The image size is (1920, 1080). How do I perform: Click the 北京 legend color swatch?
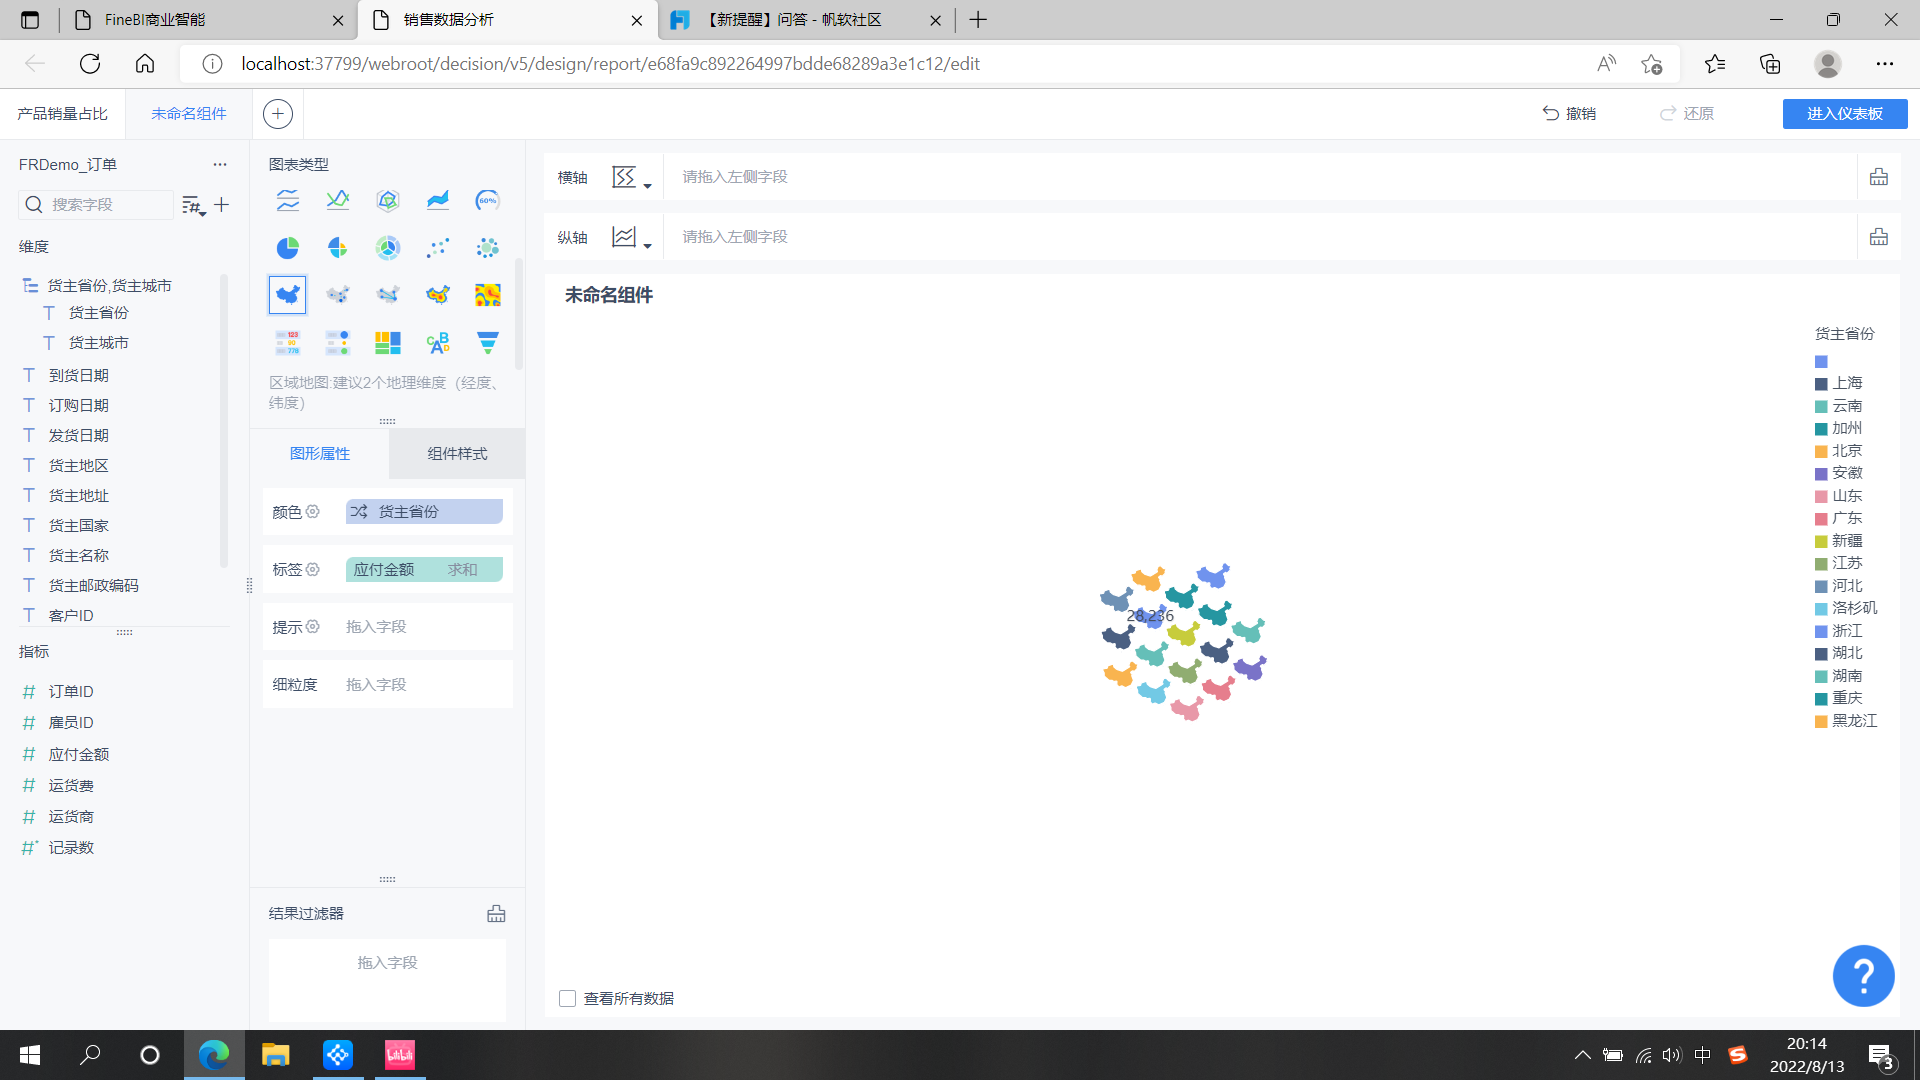(1821, 451)
